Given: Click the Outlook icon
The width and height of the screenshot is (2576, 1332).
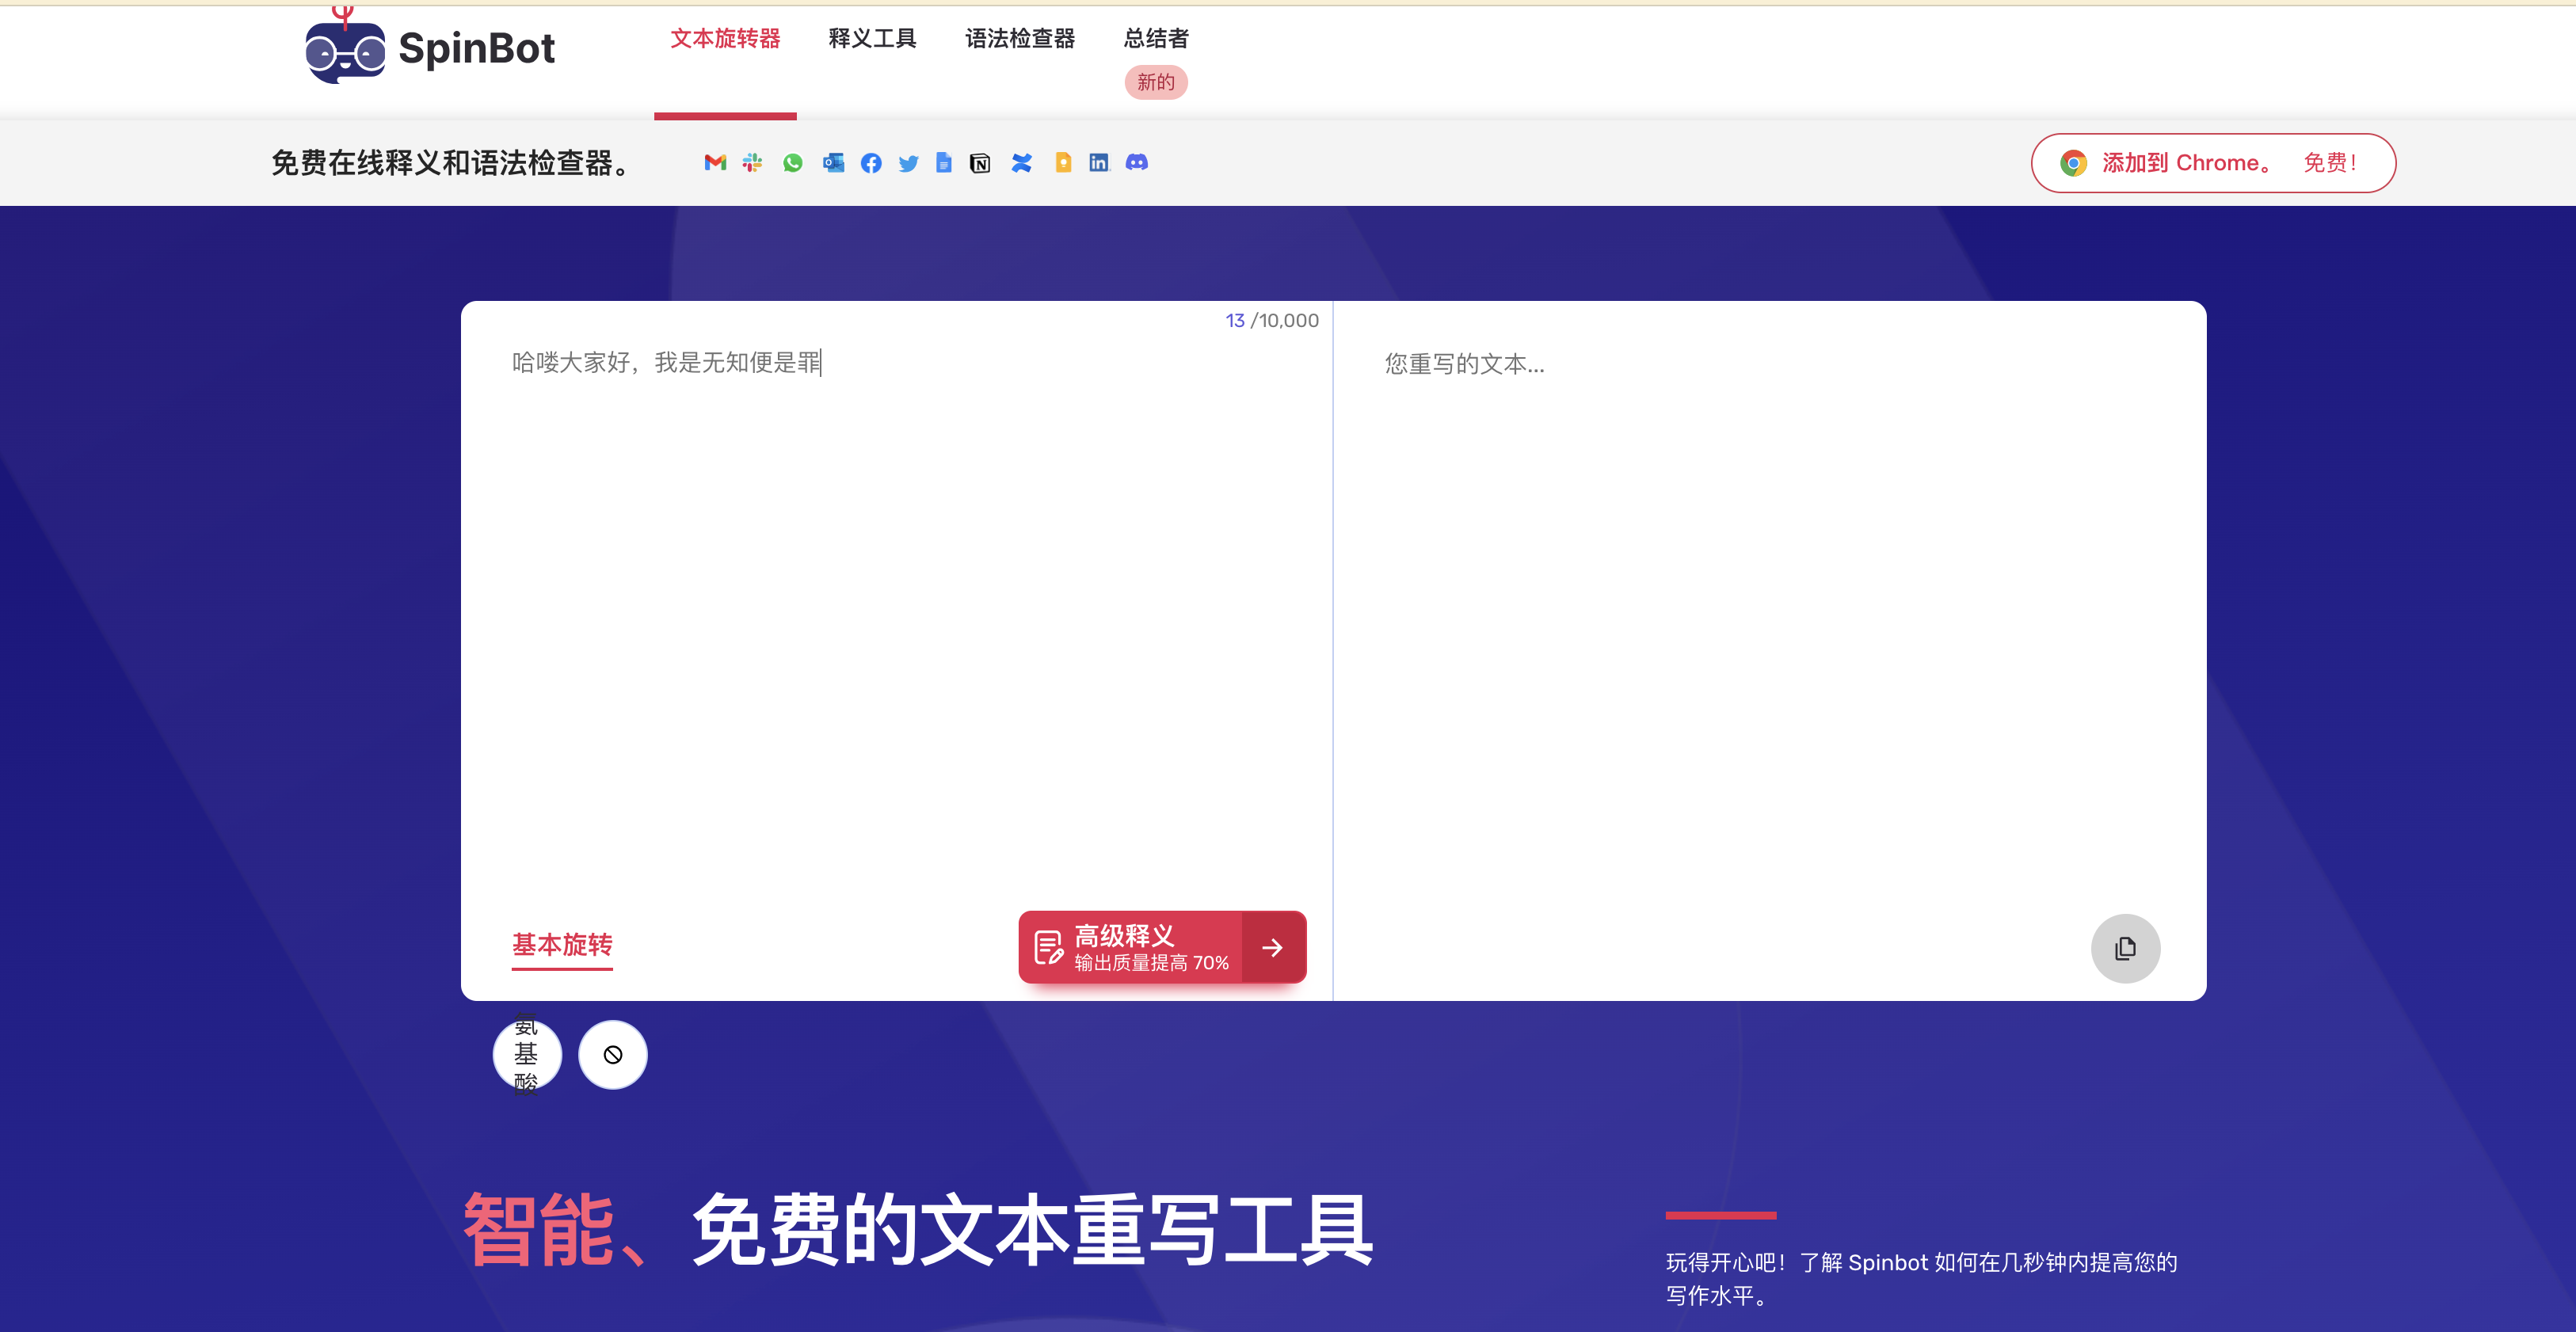Looking at the screenshot, I should click(833, 162).
